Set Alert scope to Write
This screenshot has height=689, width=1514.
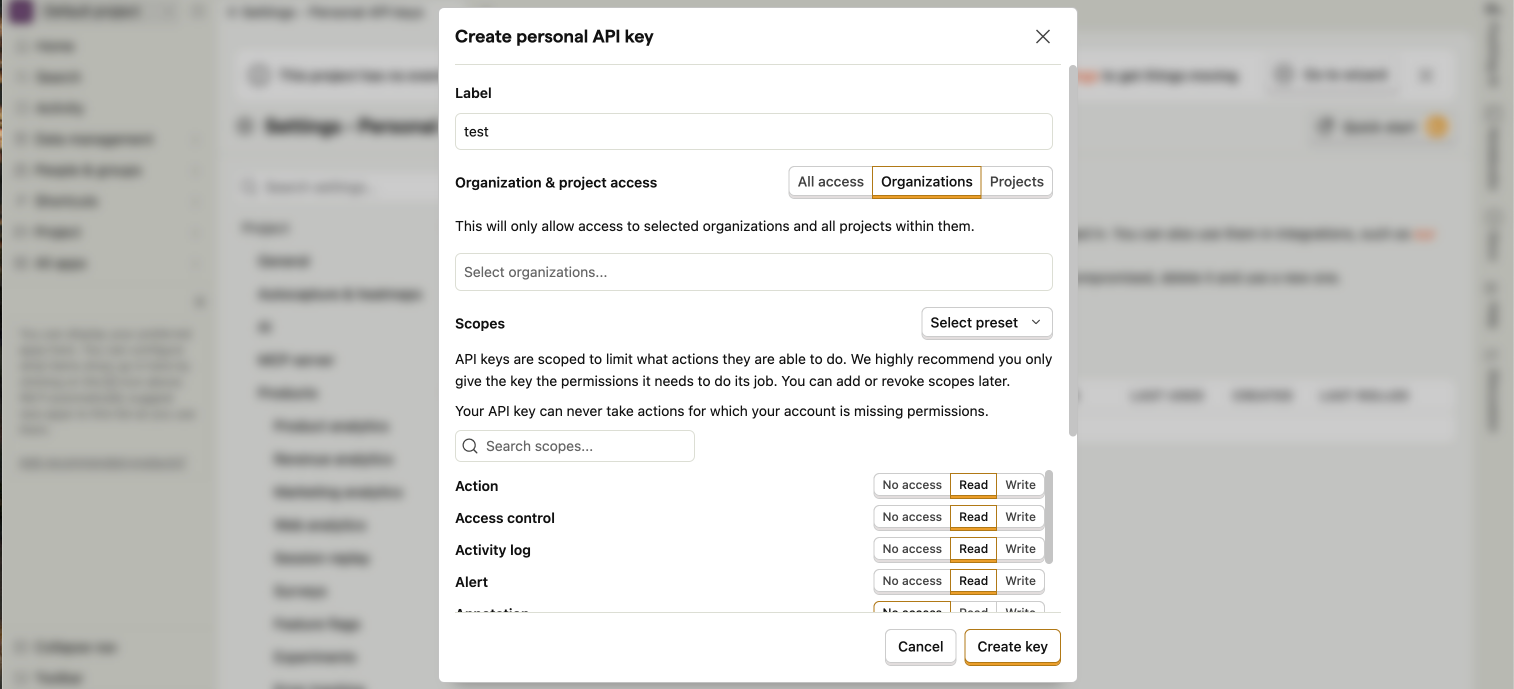[x=1020, y=581]
